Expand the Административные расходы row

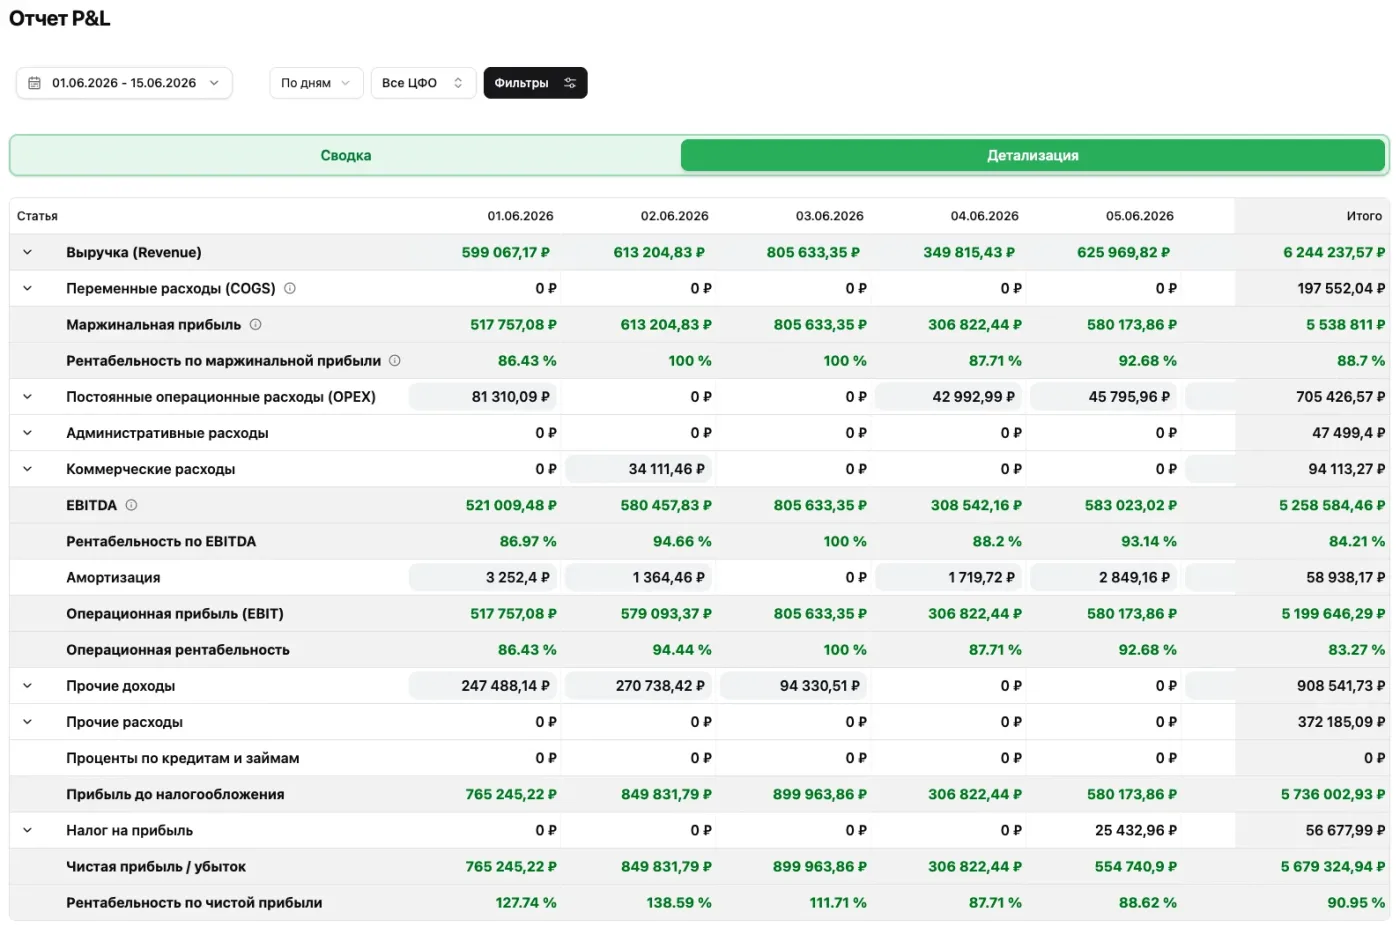pyautogui.click(x=27, y=433)
